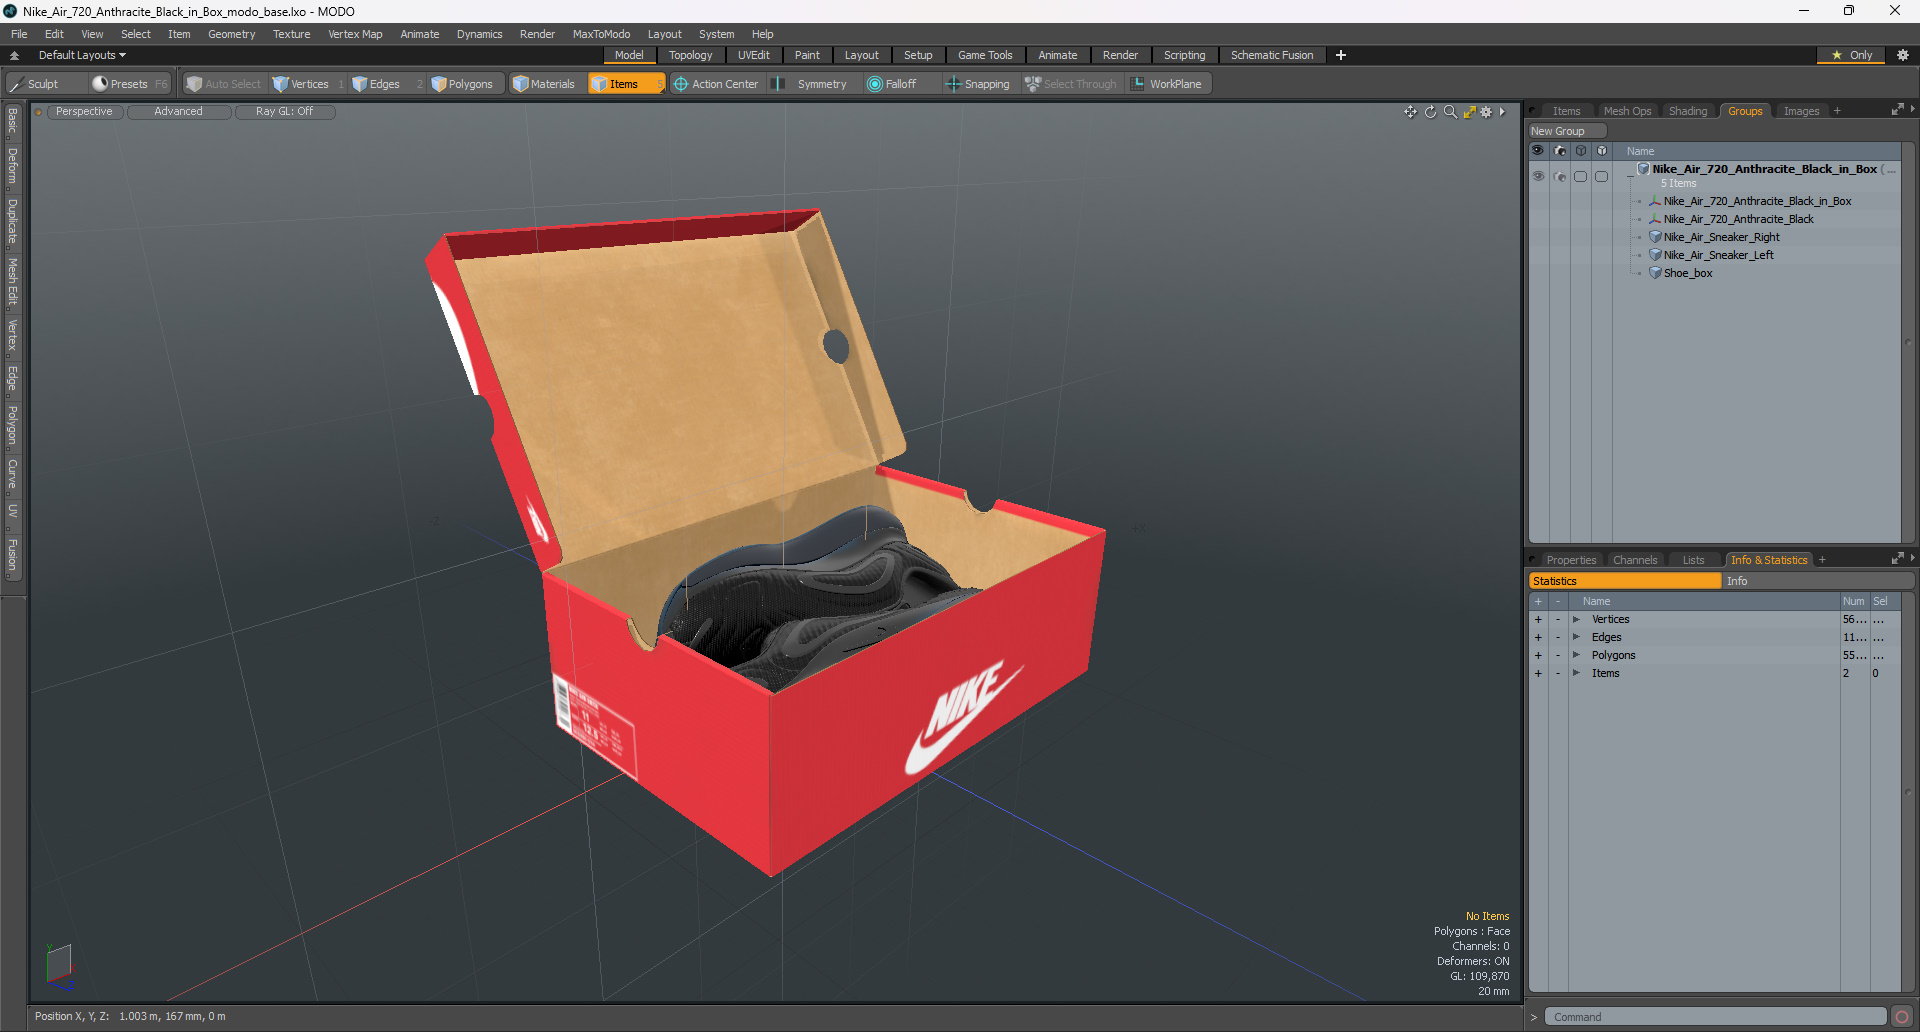Open the viewport settings gear

(x=1486, y=112)
